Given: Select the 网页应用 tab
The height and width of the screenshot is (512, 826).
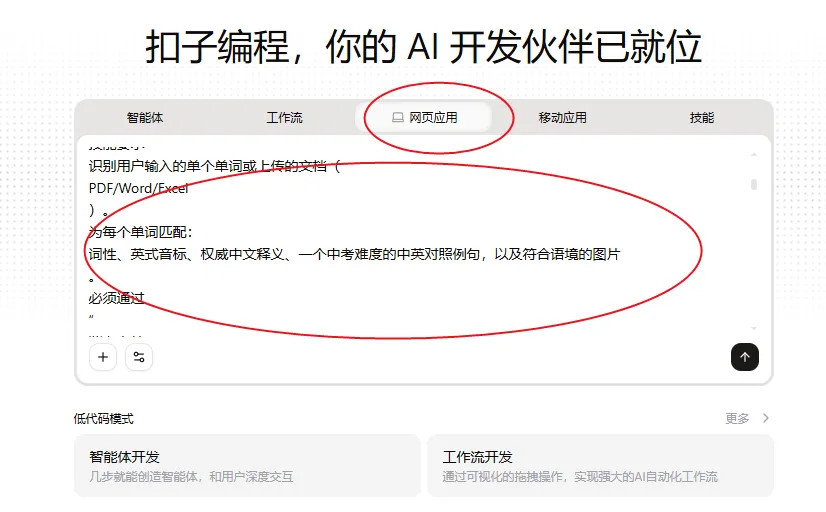Looking at the screenshot, I should click(x=424, y=117).
